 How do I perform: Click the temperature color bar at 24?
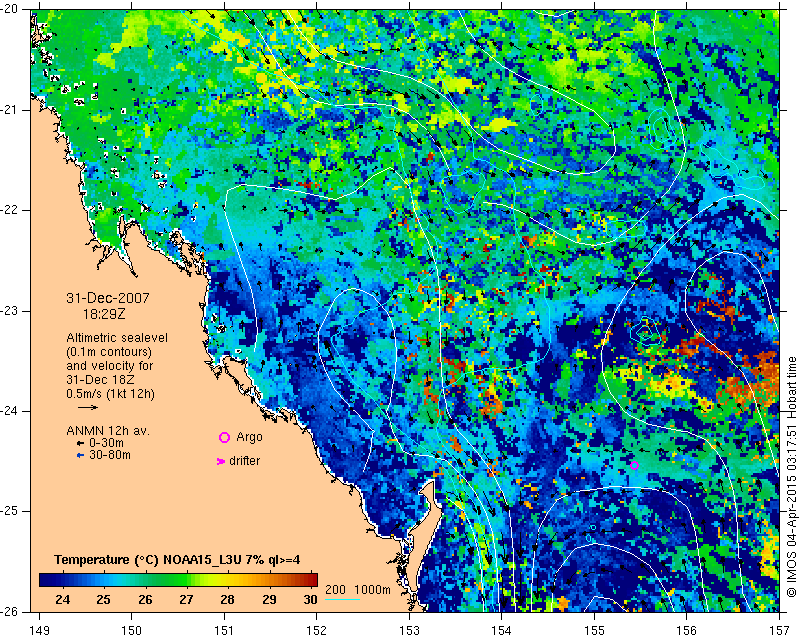(x=62, y=580)
